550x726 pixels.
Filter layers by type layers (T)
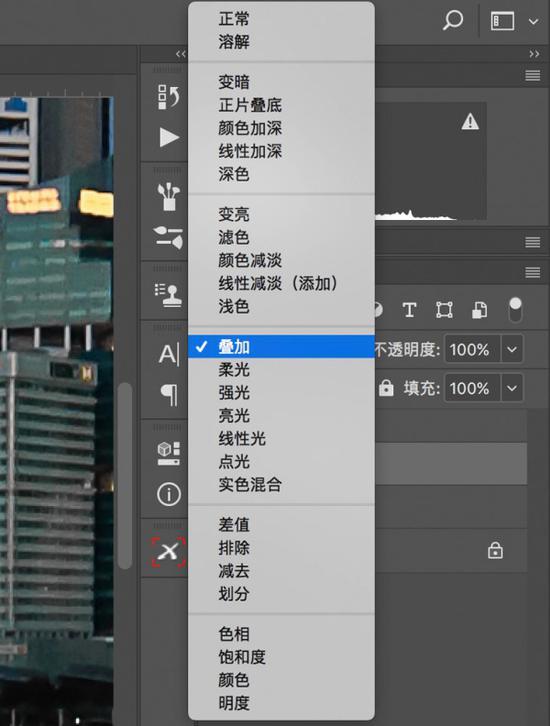(x=409, y=310)
